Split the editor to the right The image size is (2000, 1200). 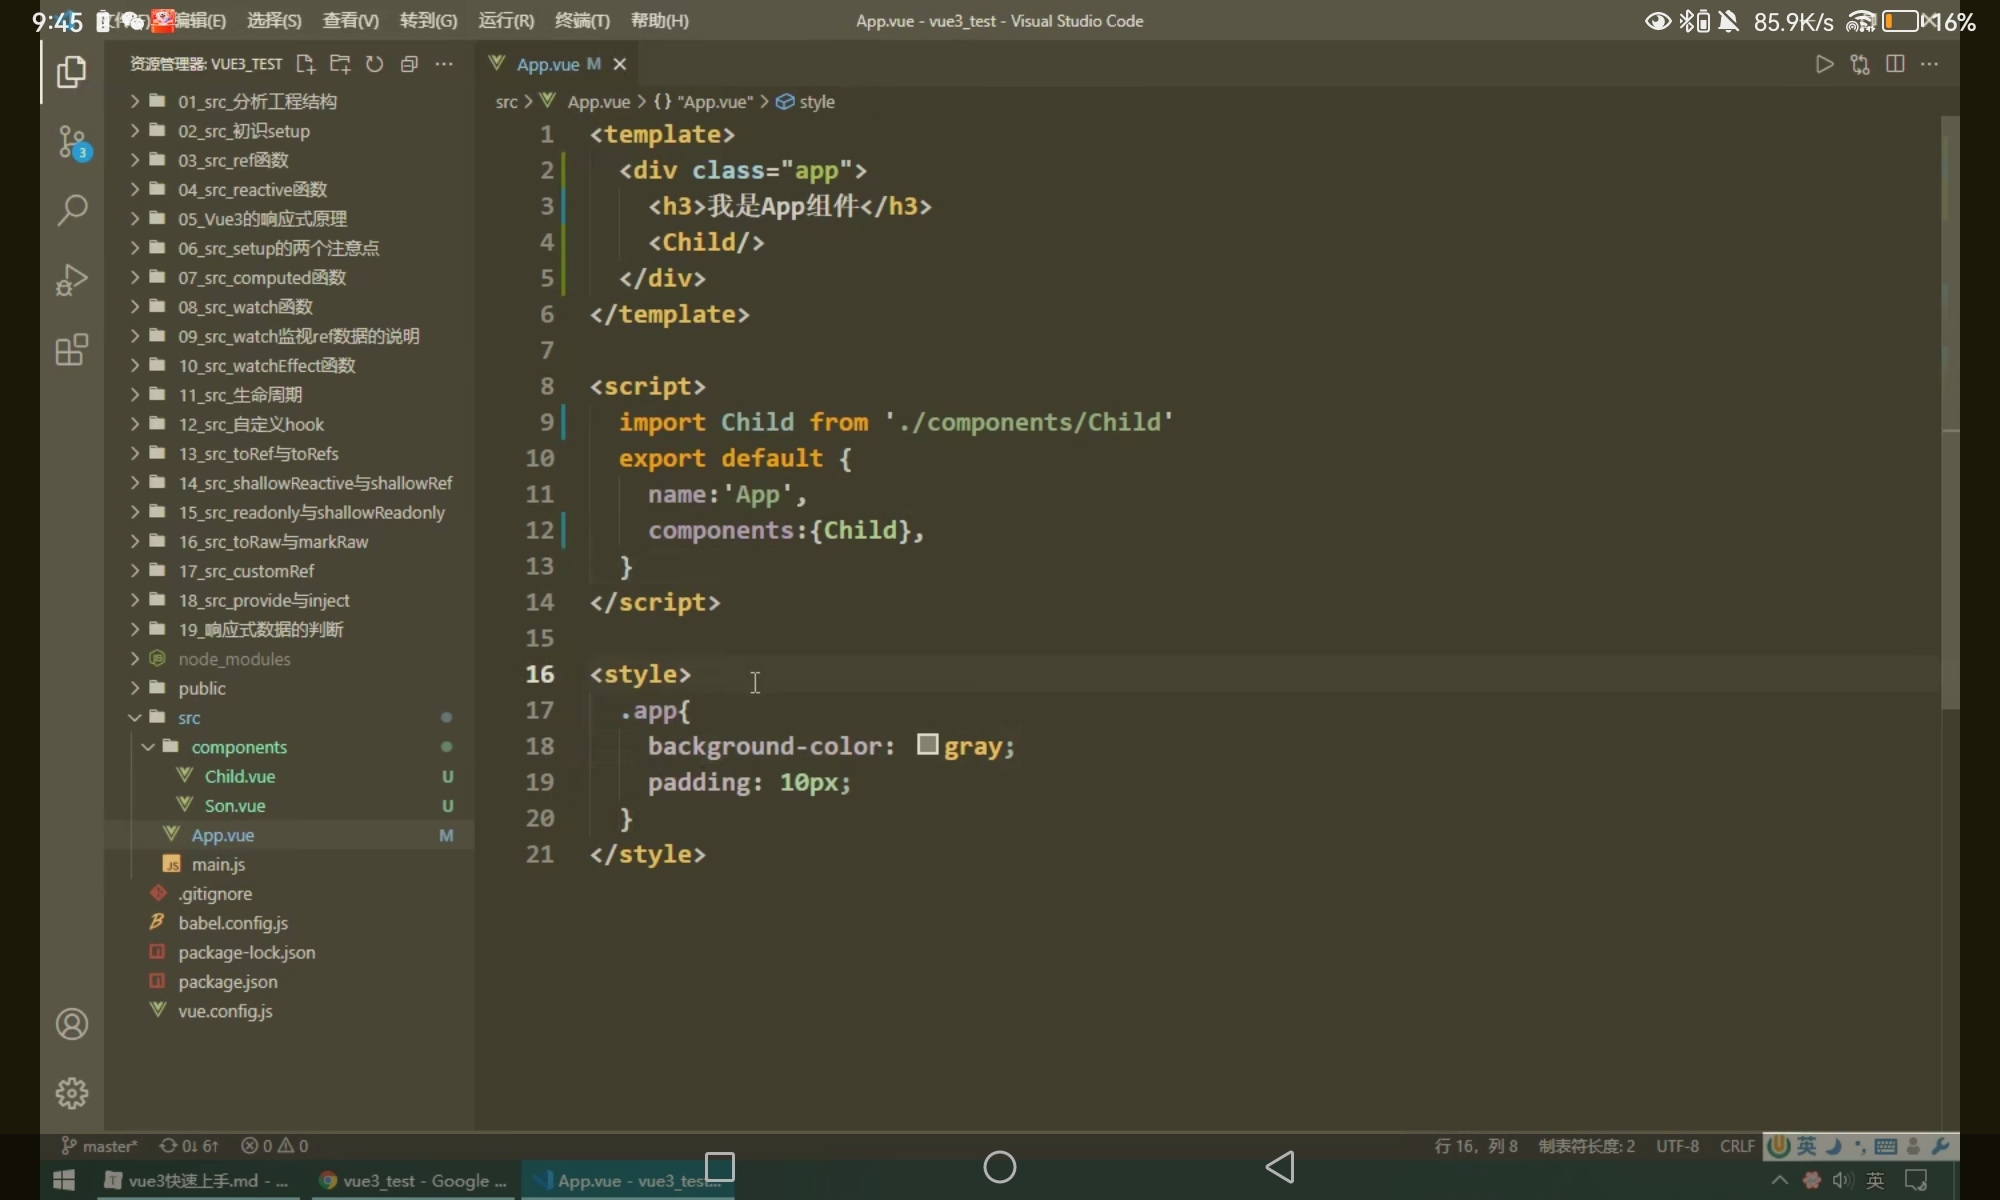pyautogui.click(x=1895, y=64)
